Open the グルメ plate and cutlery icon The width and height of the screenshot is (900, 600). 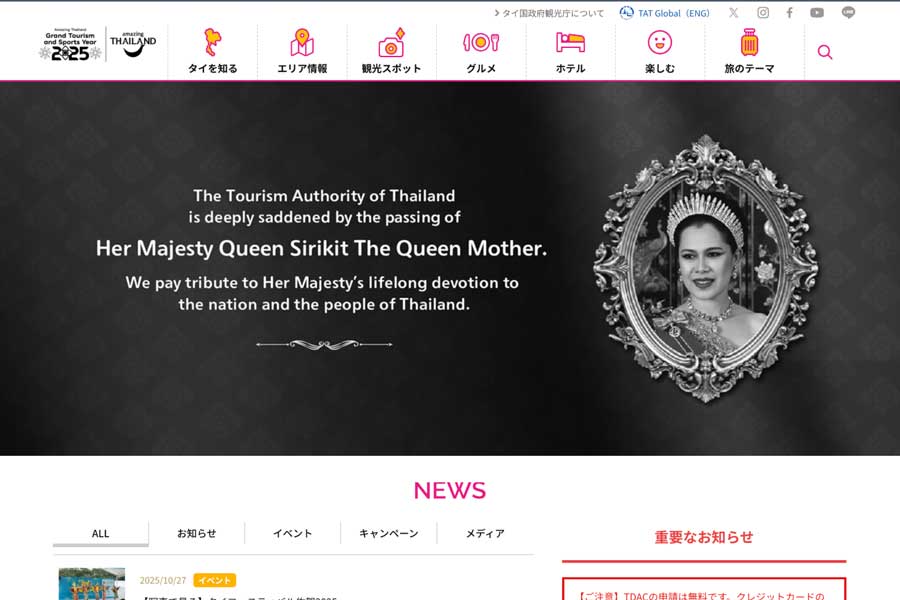(481, 42)
